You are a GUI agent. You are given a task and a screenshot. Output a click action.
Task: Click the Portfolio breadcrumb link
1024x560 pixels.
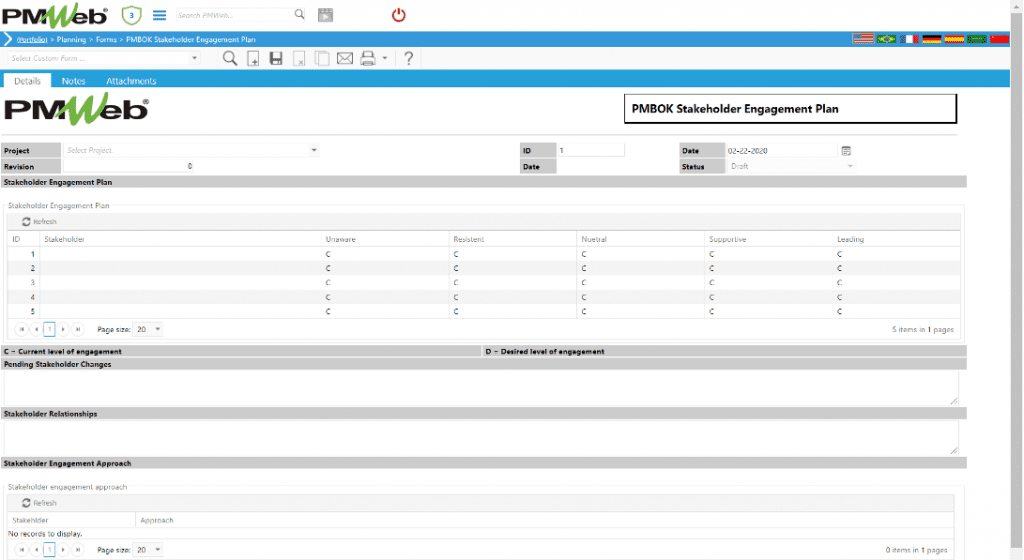point(32,40)
